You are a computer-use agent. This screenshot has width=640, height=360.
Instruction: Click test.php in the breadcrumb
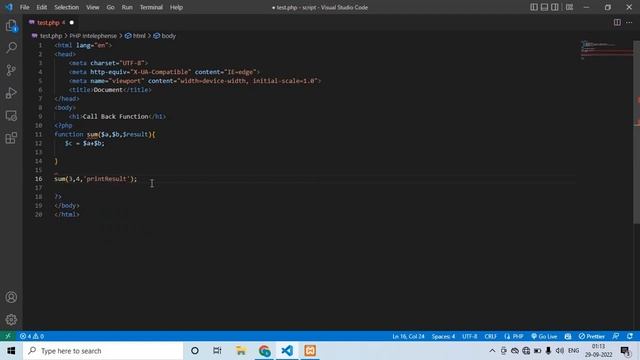click(x=51, y=36)
